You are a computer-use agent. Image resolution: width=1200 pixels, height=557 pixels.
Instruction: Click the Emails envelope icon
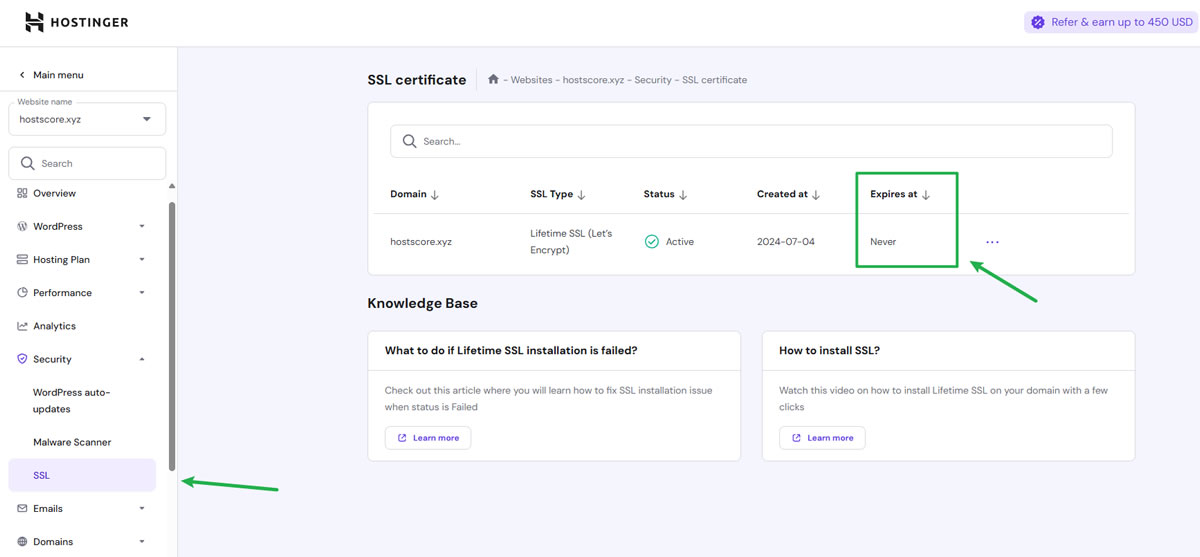[22, 508]
